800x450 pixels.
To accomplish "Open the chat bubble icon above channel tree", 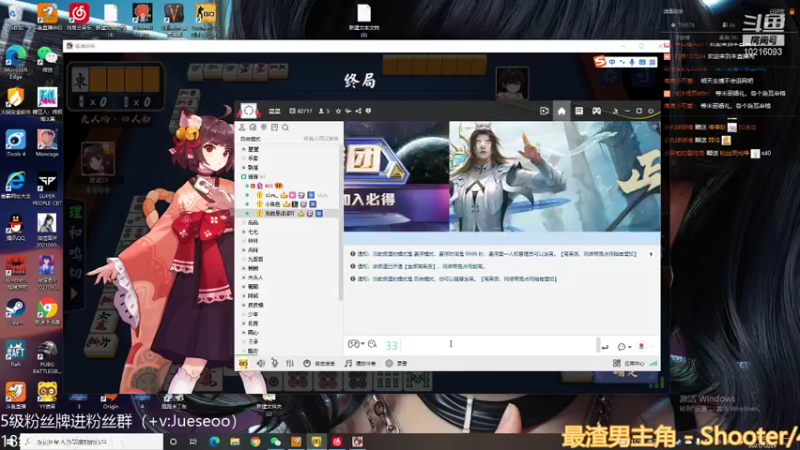I will (253, 127).
